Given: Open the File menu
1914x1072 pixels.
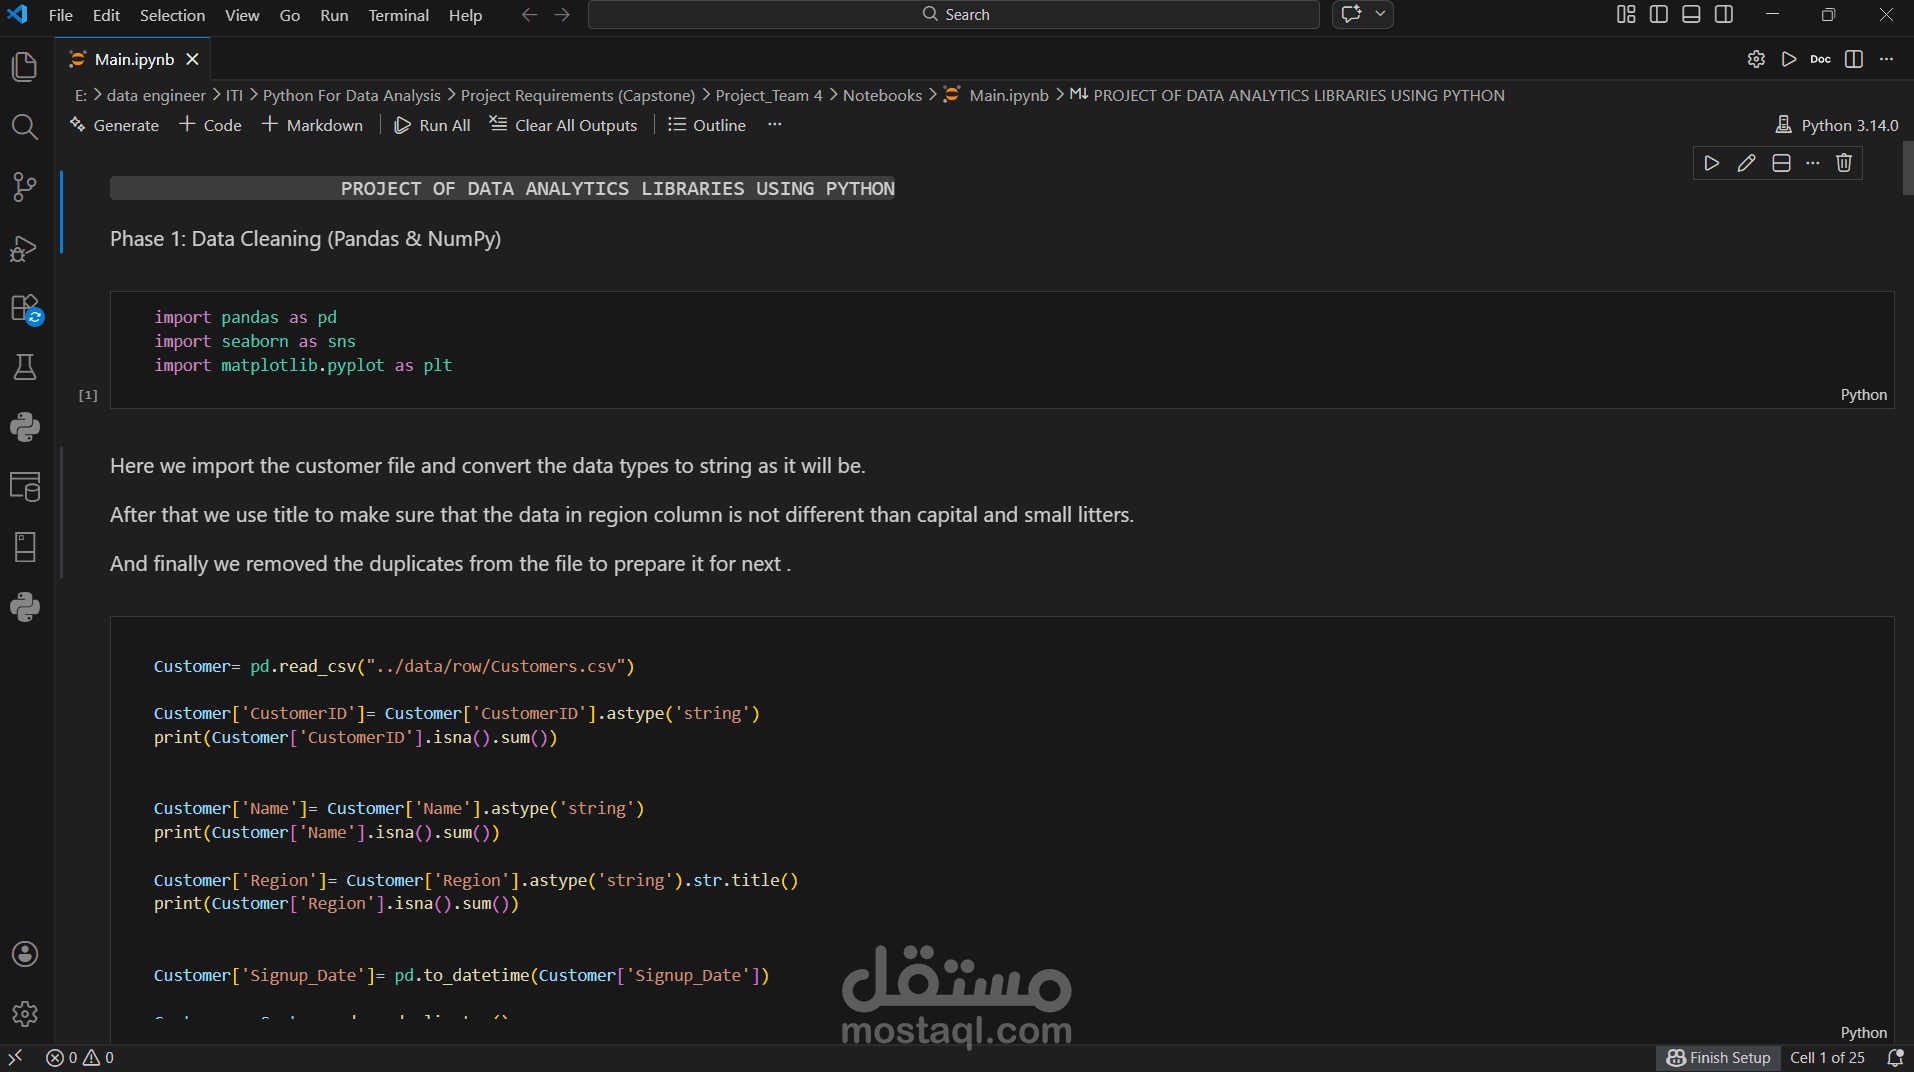Looking at the screenshot, I should tap(60, 15).
